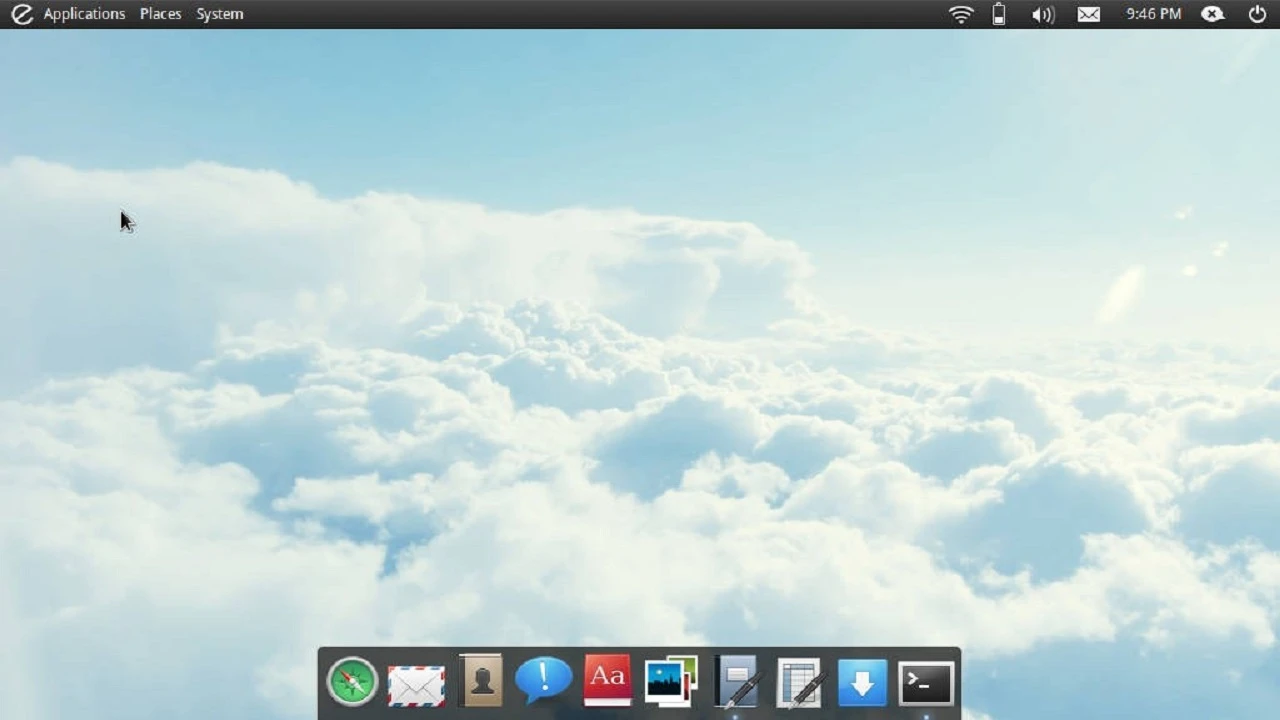
Task: Click the elementary logo in top panel
Action: click(x=21, y=14)
